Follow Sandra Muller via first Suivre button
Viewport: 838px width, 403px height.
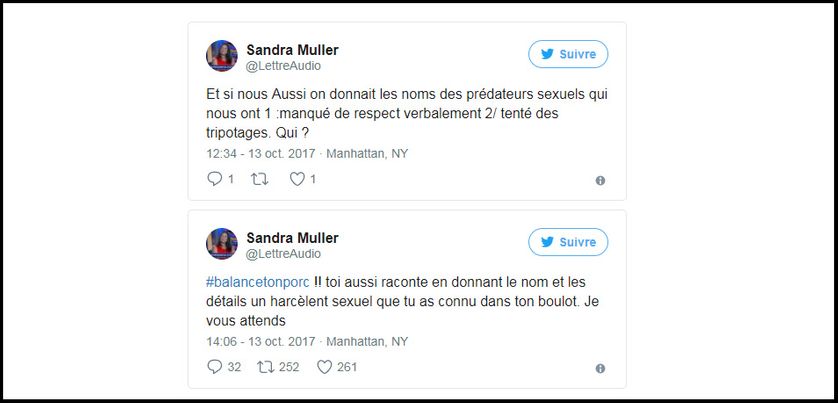pos(568,54)
